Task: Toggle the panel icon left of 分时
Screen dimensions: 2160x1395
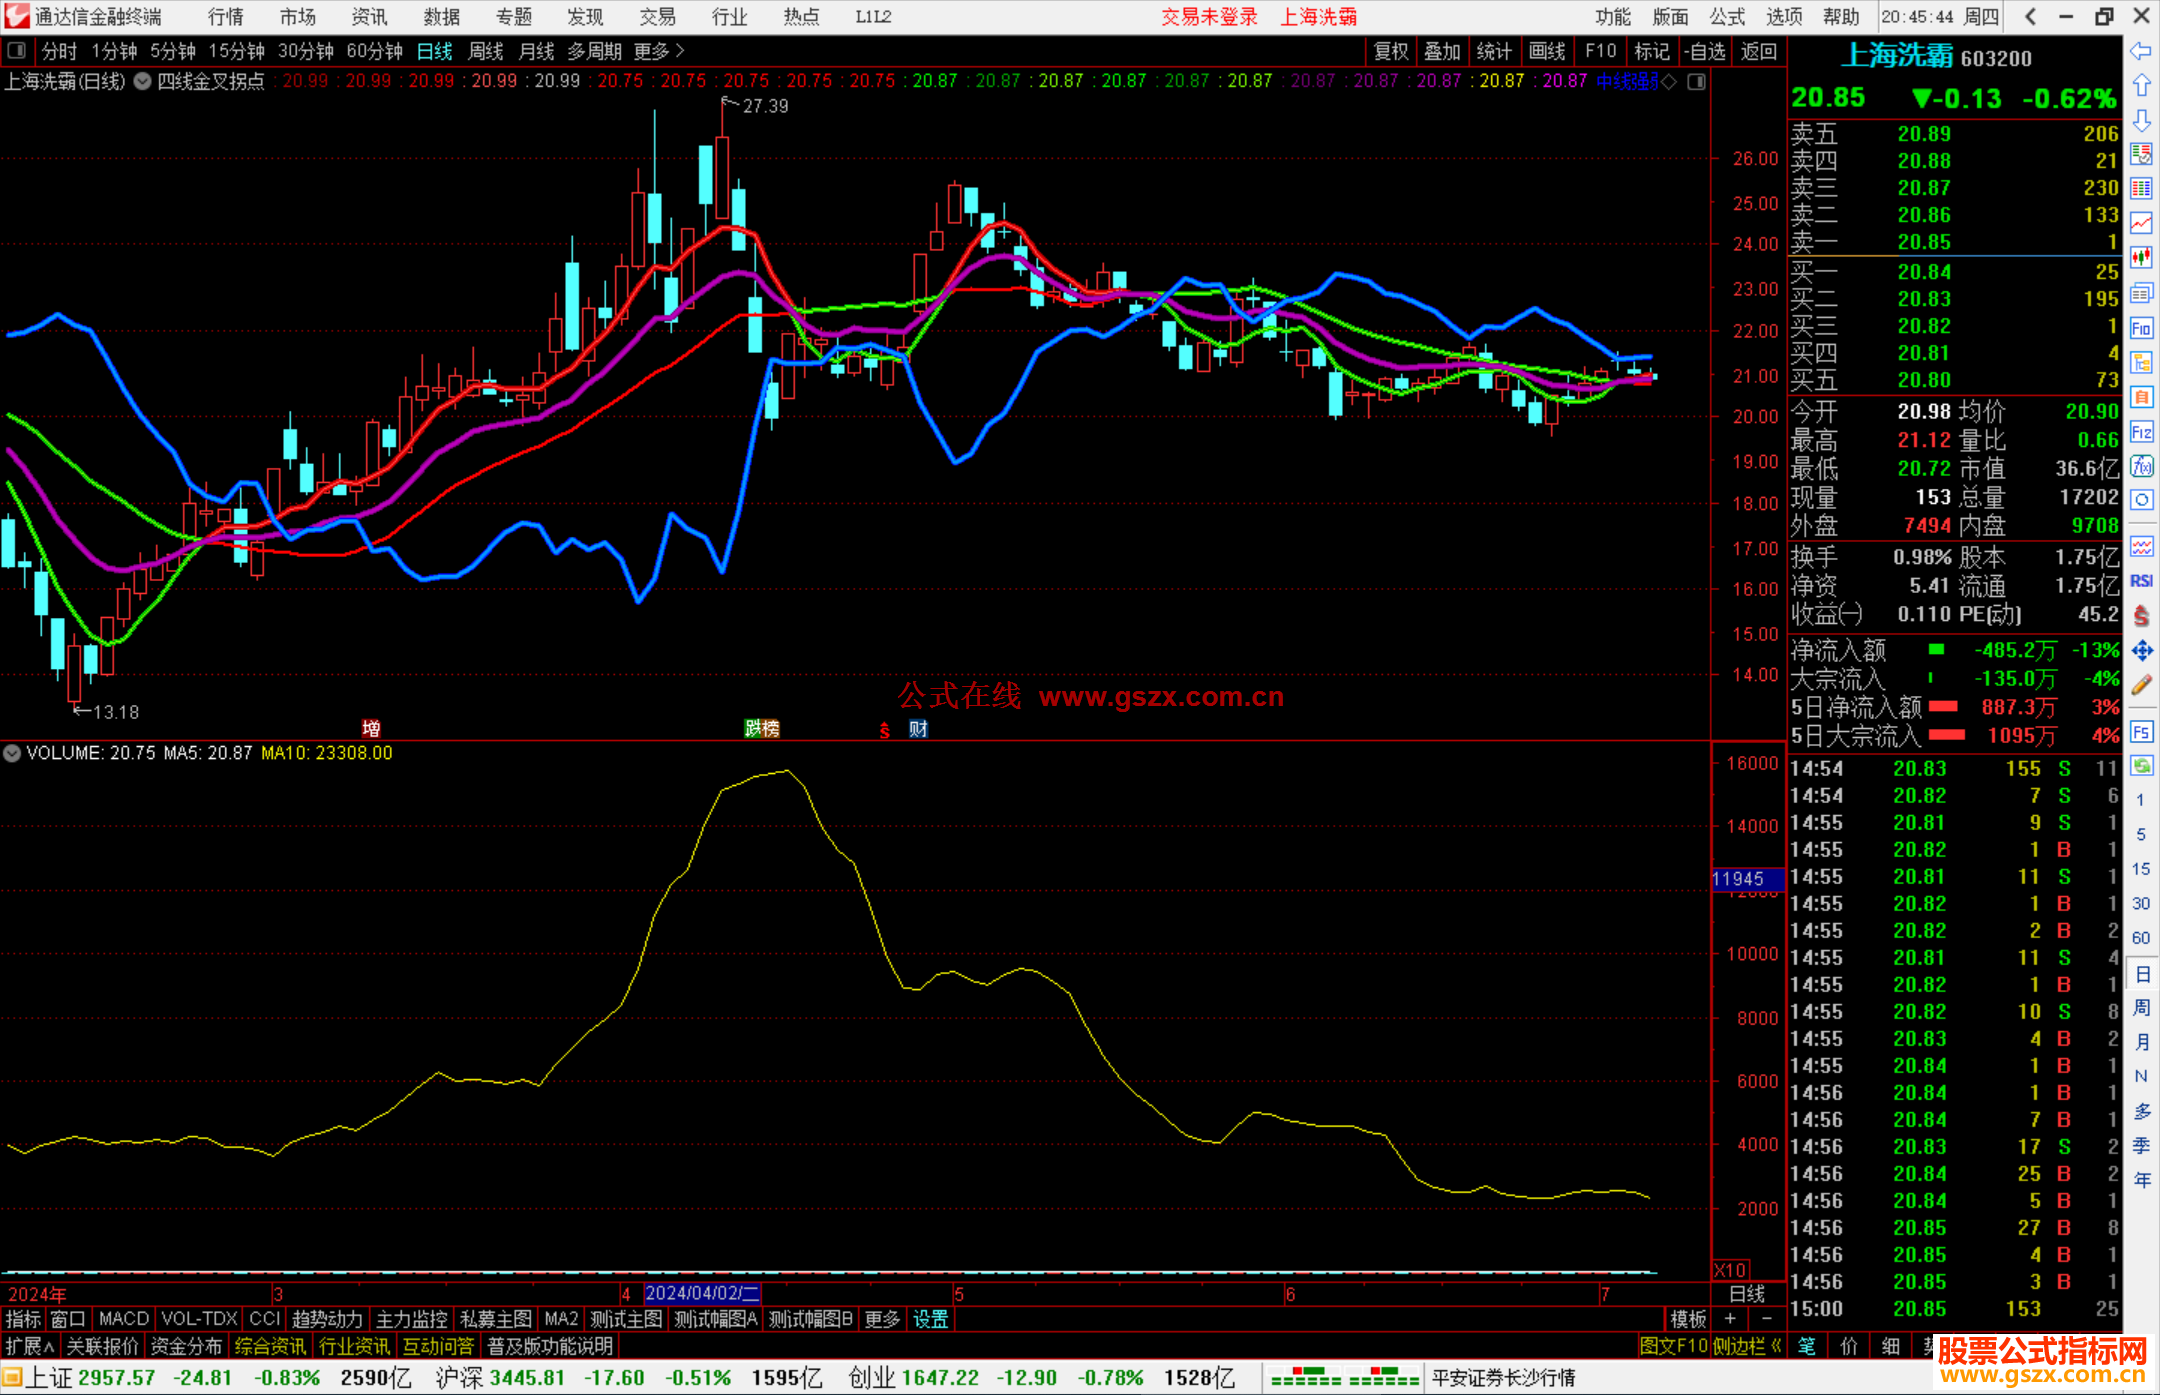Action: (17, 50)
